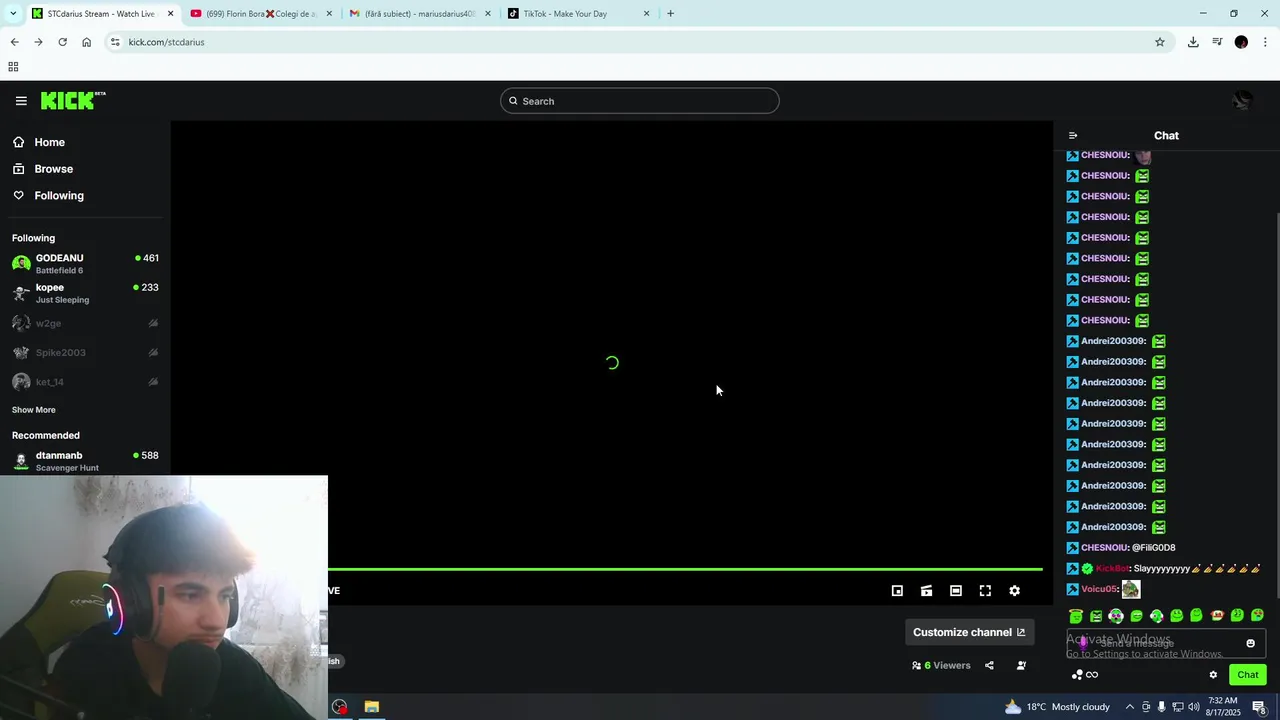The height and width of the screenshot is (720, 1280).
Task: Enter fullscreen on the video player
Action: (985, 591)
